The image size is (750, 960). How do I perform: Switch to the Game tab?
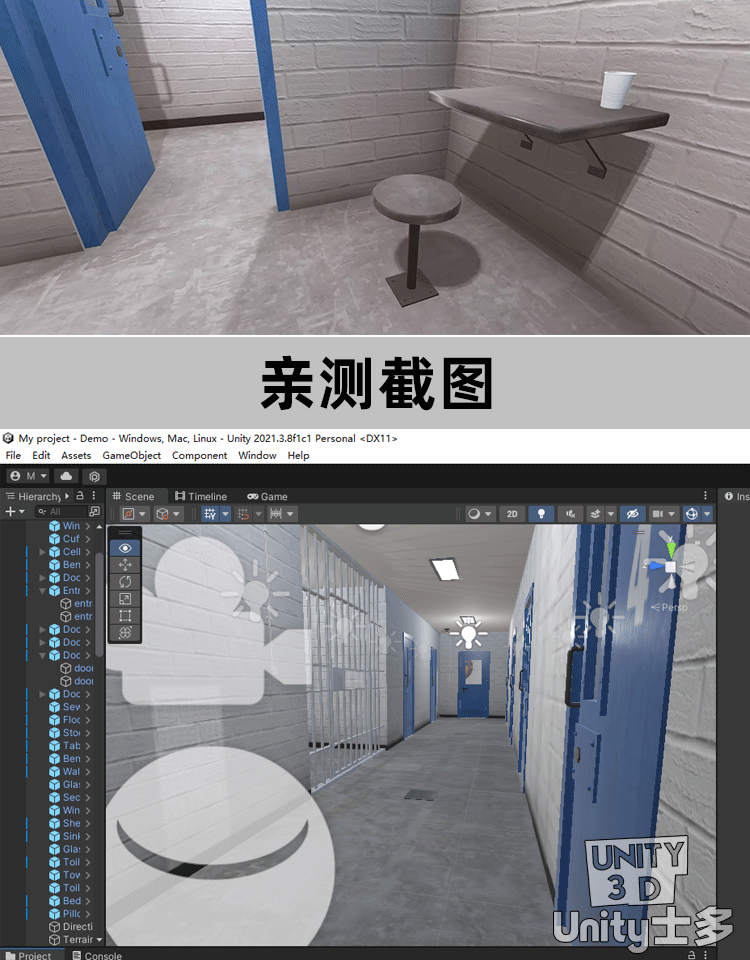point(267,496)
